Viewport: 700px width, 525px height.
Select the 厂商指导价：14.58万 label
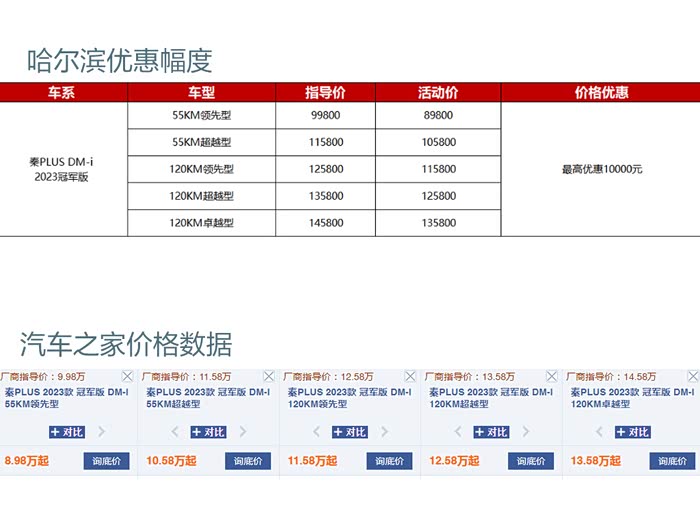pyautogui.click(x=611, y=377)
